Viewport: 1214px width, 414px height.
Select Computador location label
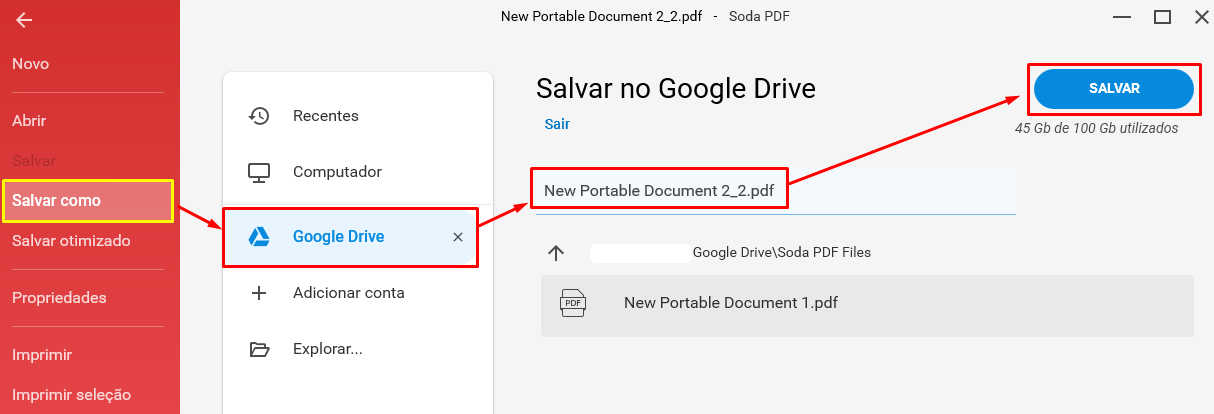(x=337, y=172)
